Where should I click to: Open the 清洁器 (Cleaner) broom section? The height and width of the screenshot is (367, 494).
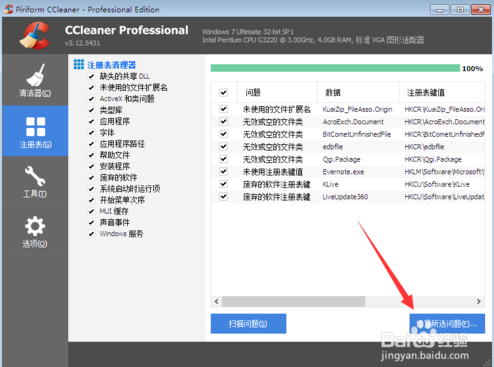(35, 80)
